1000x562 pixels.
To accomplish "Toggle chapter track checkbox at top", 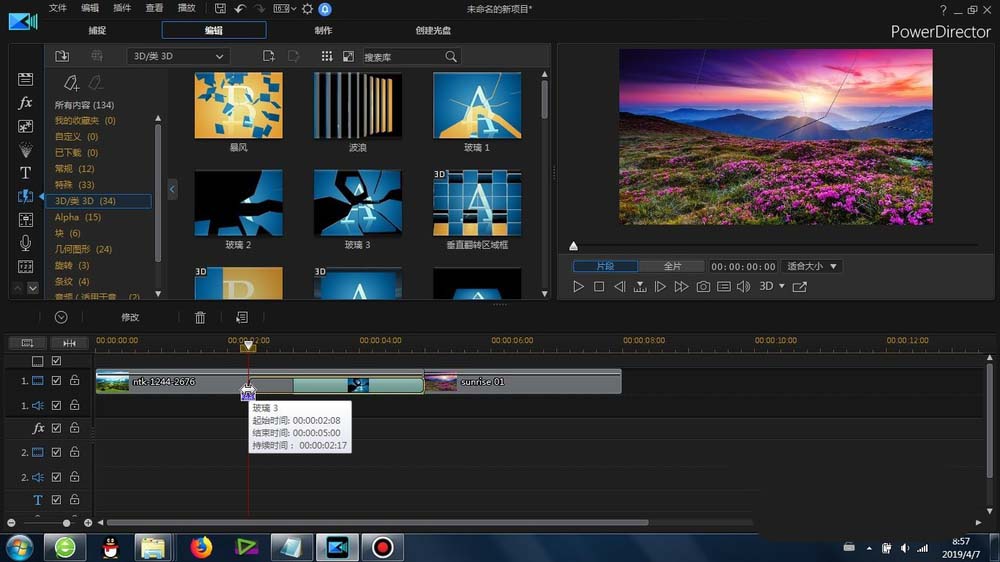I will (56, 361).
